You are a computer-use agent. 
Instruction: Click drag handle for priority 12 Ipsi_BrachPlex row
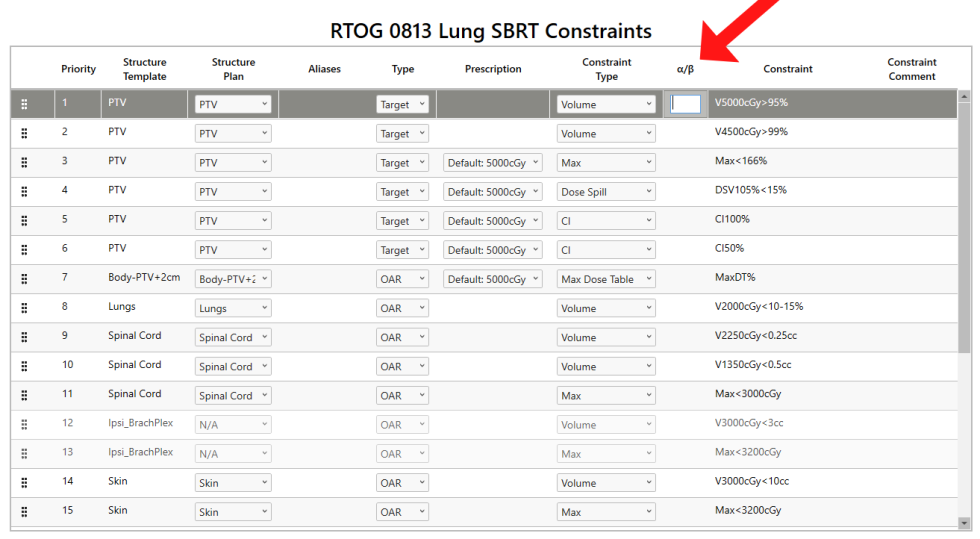(24, 424)
